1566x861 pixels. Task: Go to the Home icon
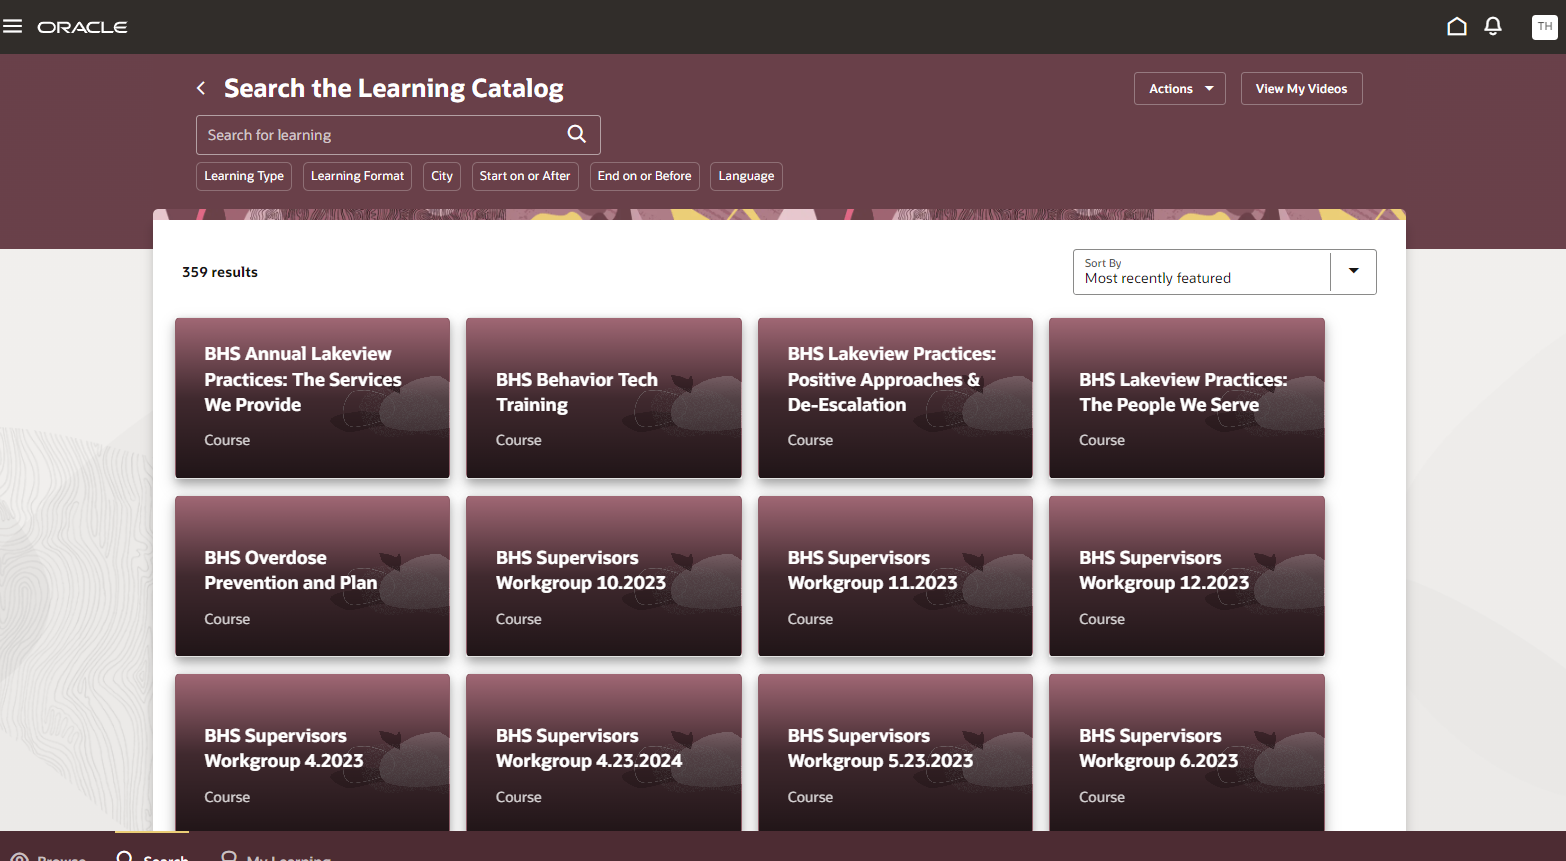coord(1457,26)
